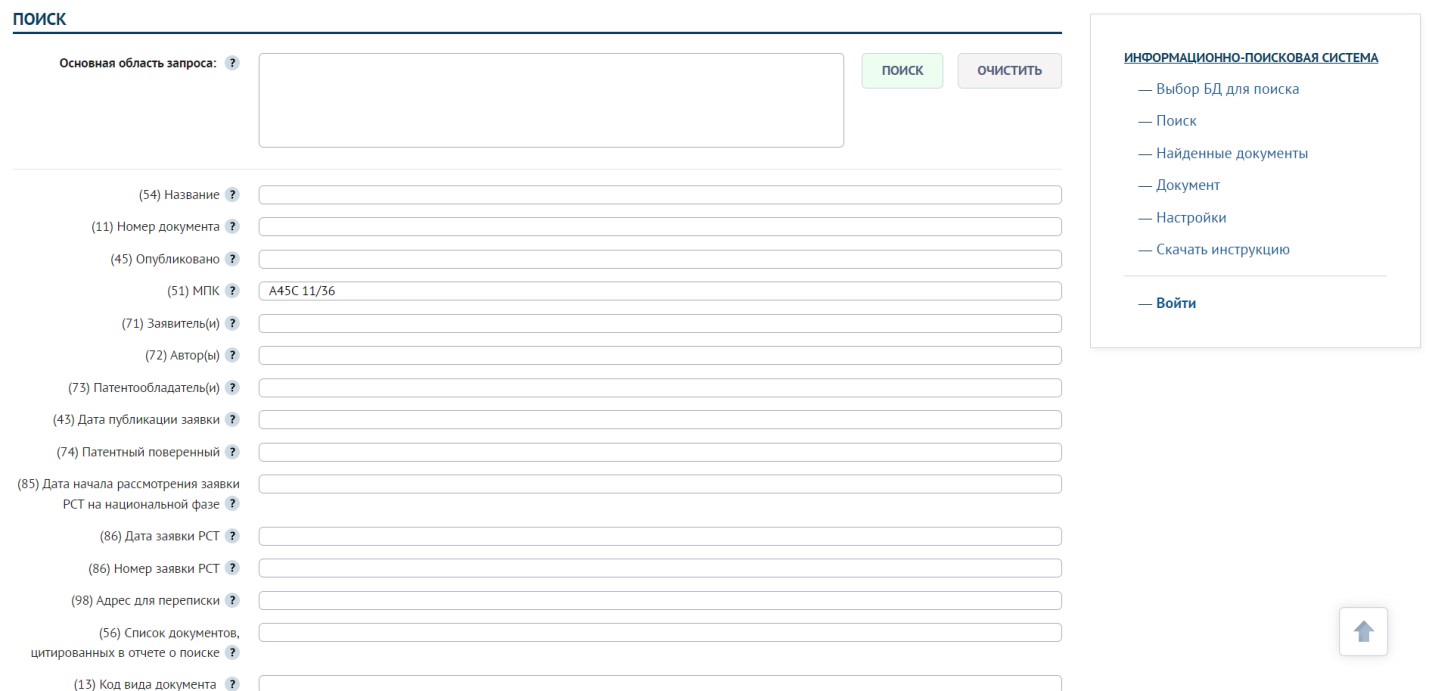Click the ПОИСК section heading text
The image size is (1429, 691).
coord(39,19)
